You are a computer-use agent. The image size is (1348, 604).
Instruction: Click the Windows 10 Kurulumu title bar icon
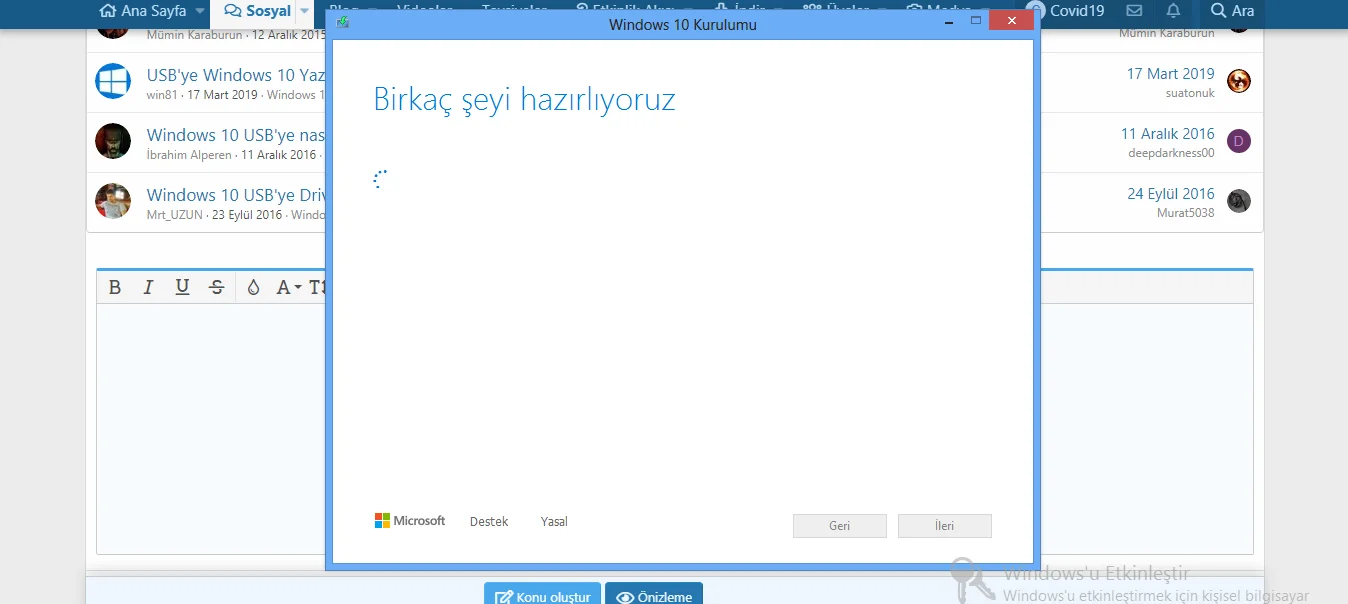343,23
